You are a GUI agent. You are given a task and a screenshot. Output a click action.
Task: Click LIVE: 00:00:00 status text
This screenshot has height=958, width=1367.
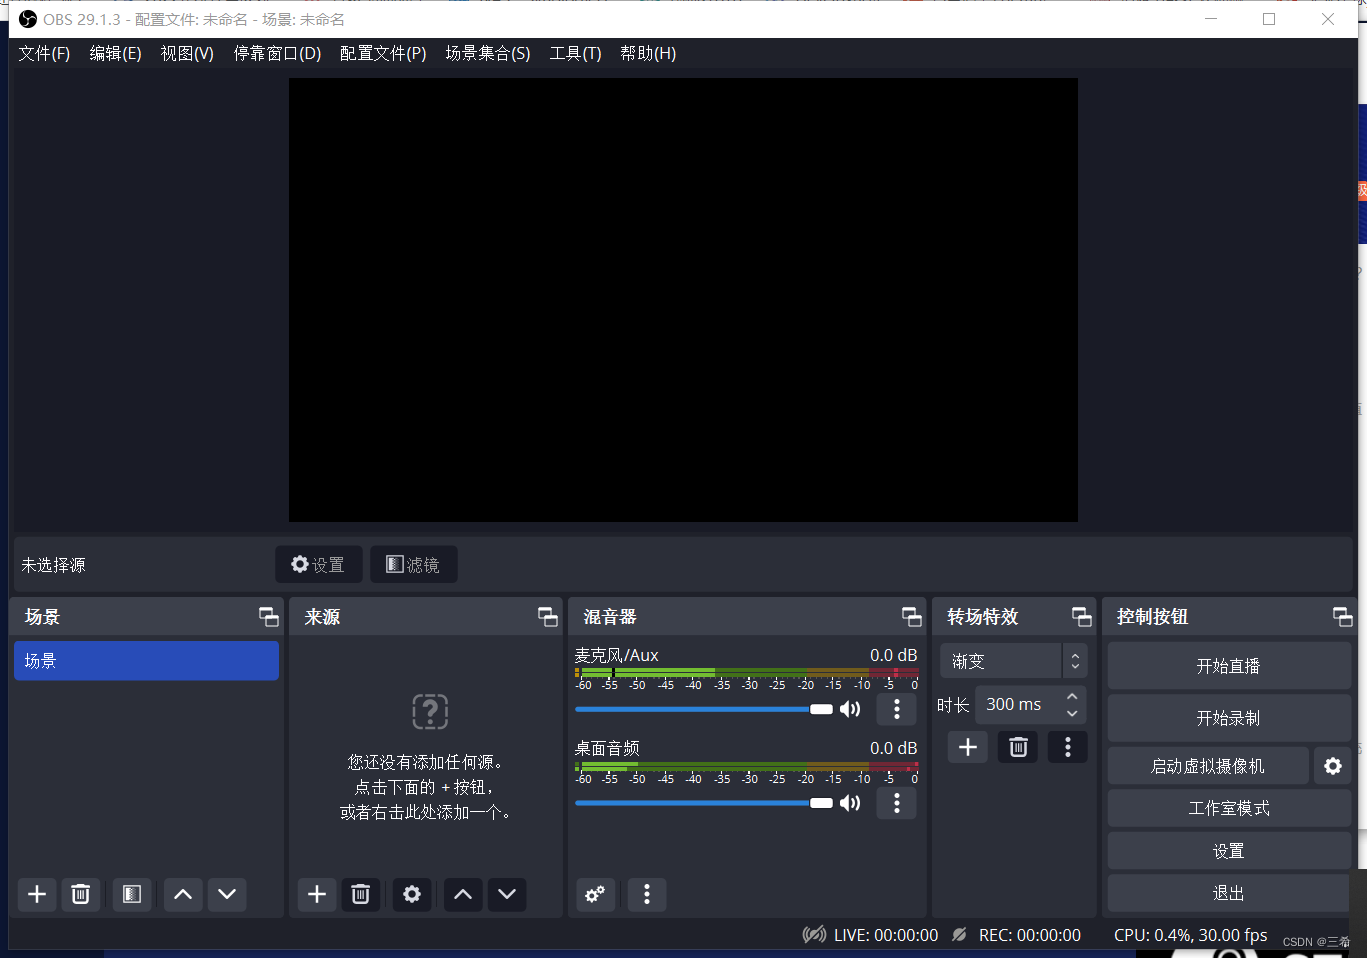click(x=886, y=935)
